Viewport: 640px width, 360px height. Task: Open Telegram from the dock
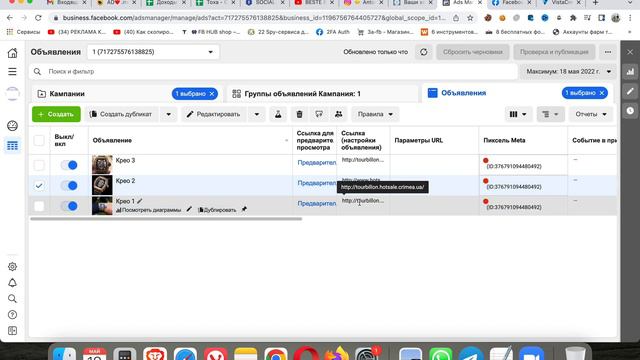coord(471,354)
